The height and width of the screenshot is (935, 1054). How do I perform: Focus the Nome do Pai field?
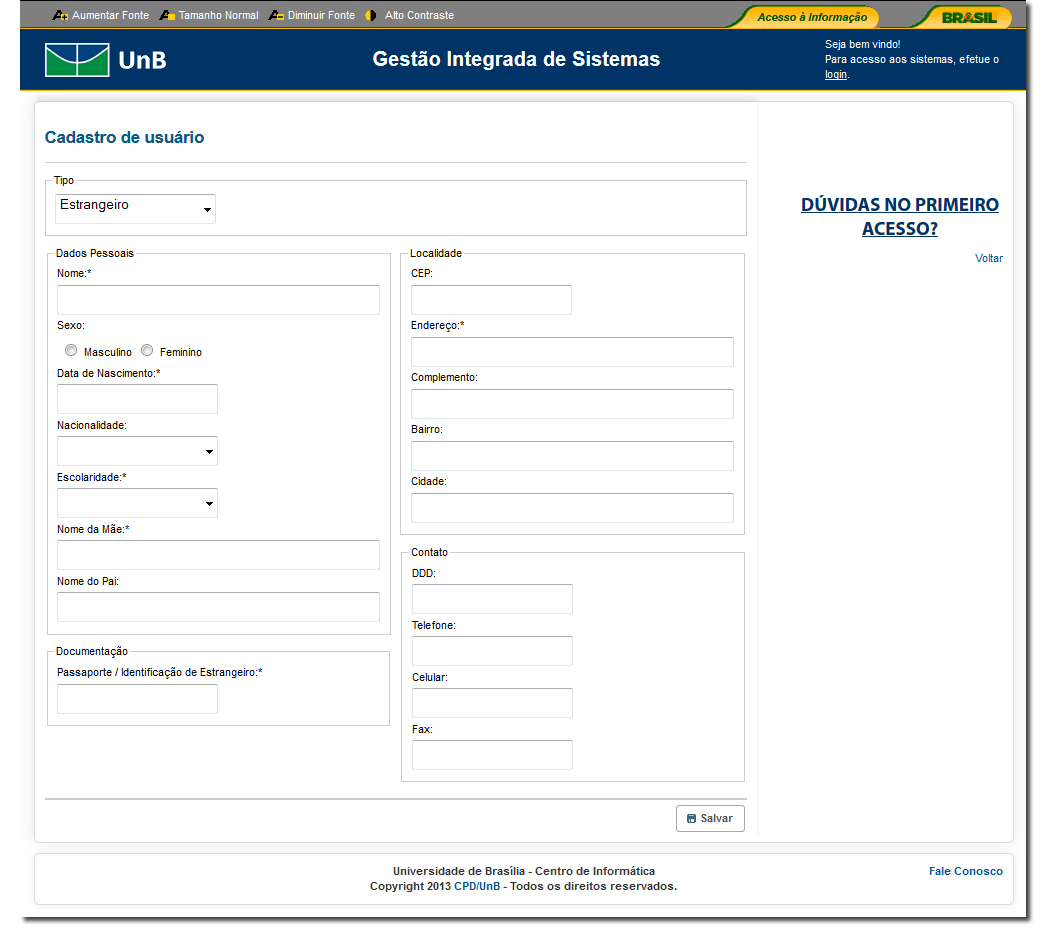click(x=218, y=607)
